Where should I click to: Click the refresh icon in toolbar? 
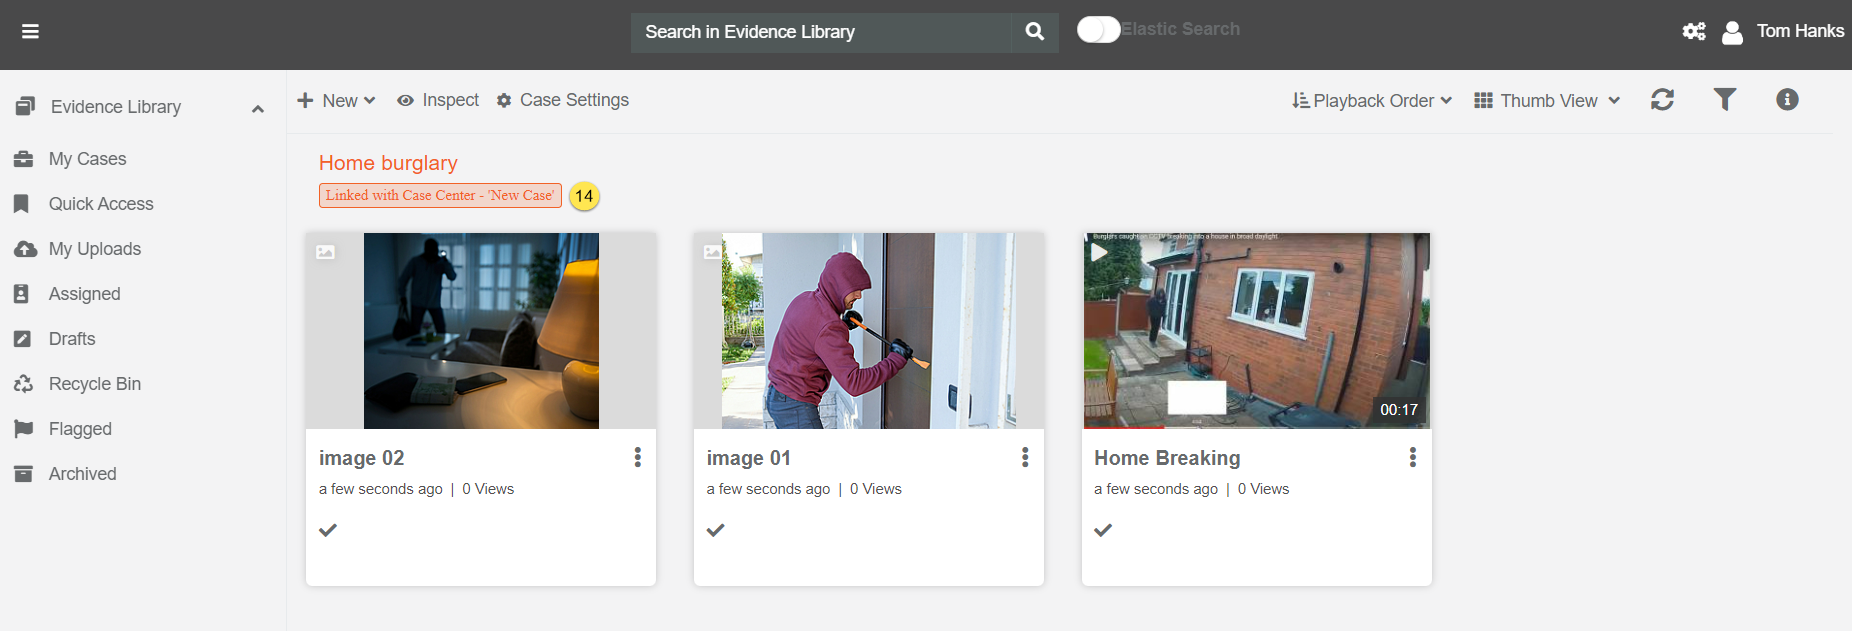(1662, 100)
